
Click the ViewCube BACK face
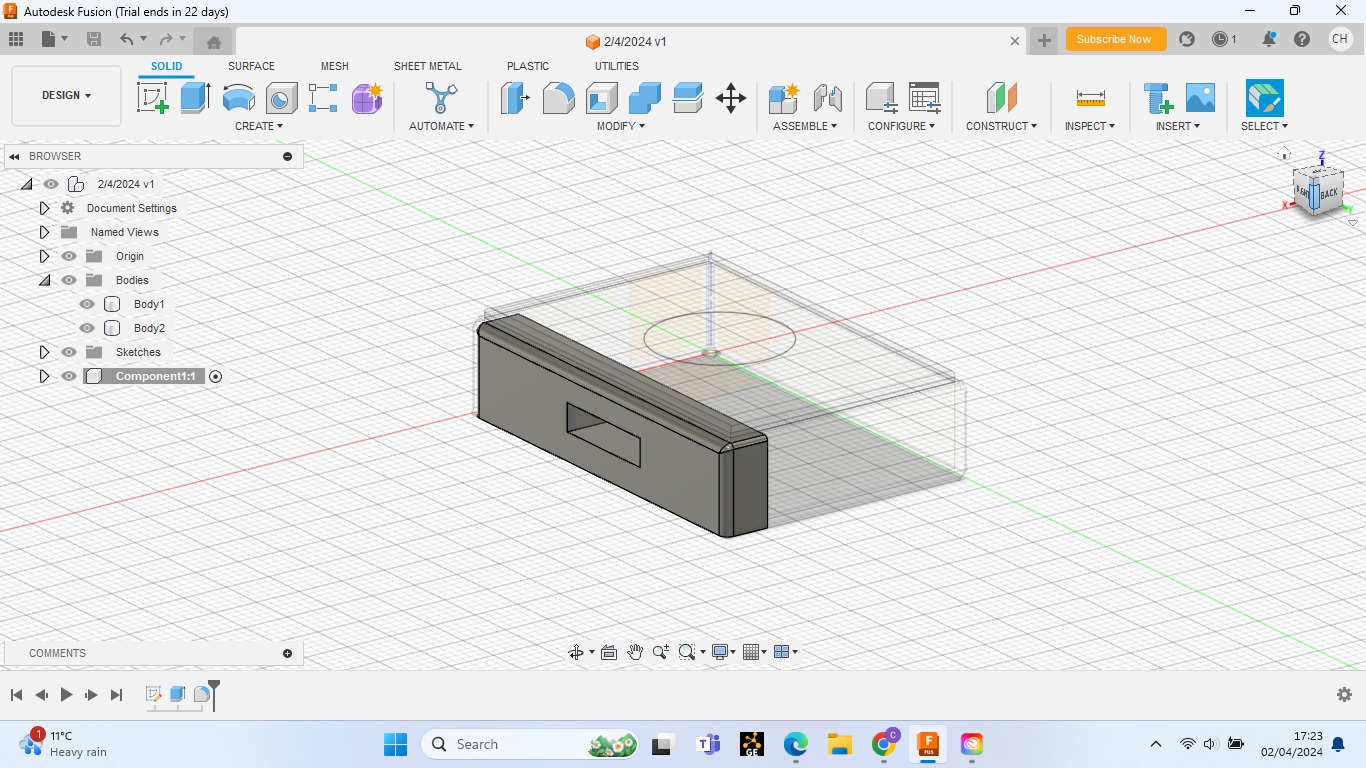pyautogui.click(x=1329, y=193)
